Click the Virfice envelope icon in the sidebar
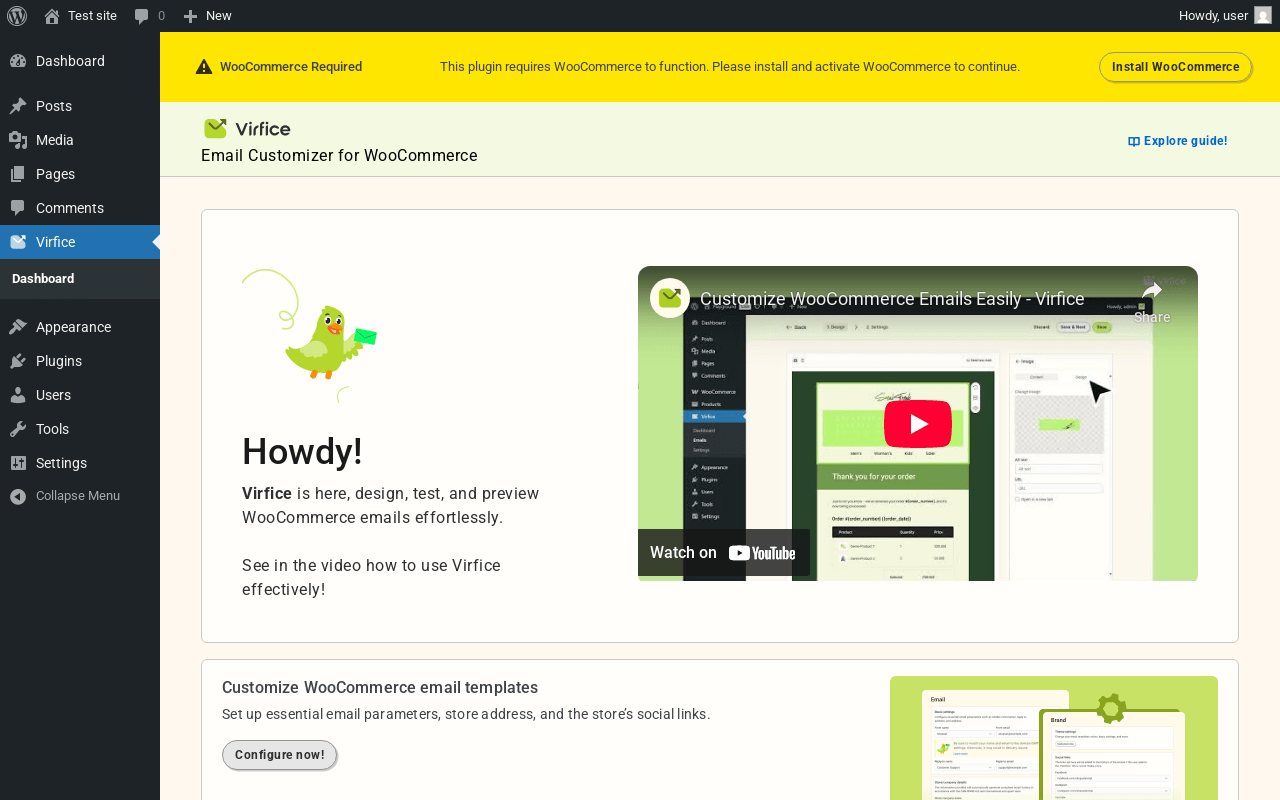Screen dimensions: 1280x800 pos(18,242)
